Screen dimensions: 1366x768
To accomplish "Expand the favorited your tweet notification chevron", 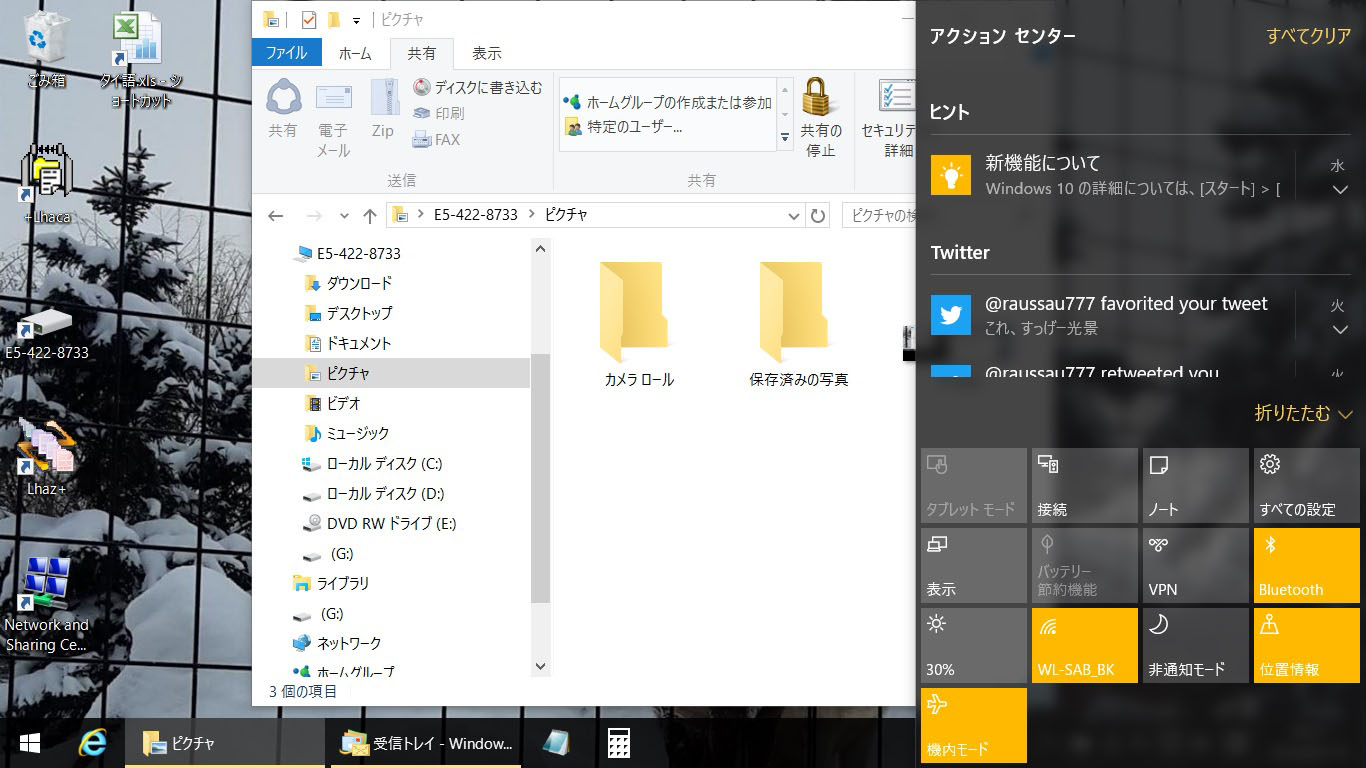I will [x=1340, y=330].
